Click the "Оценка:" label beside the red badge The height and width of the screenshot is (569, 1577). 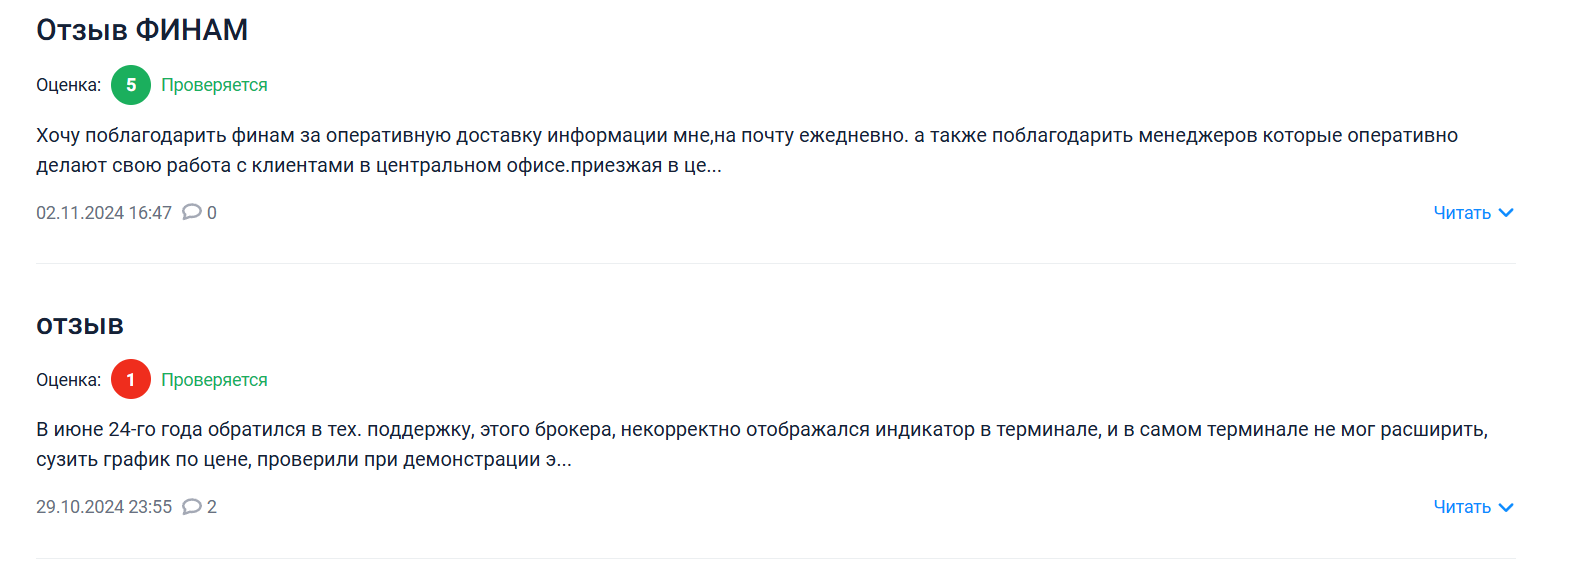(68, 380)
